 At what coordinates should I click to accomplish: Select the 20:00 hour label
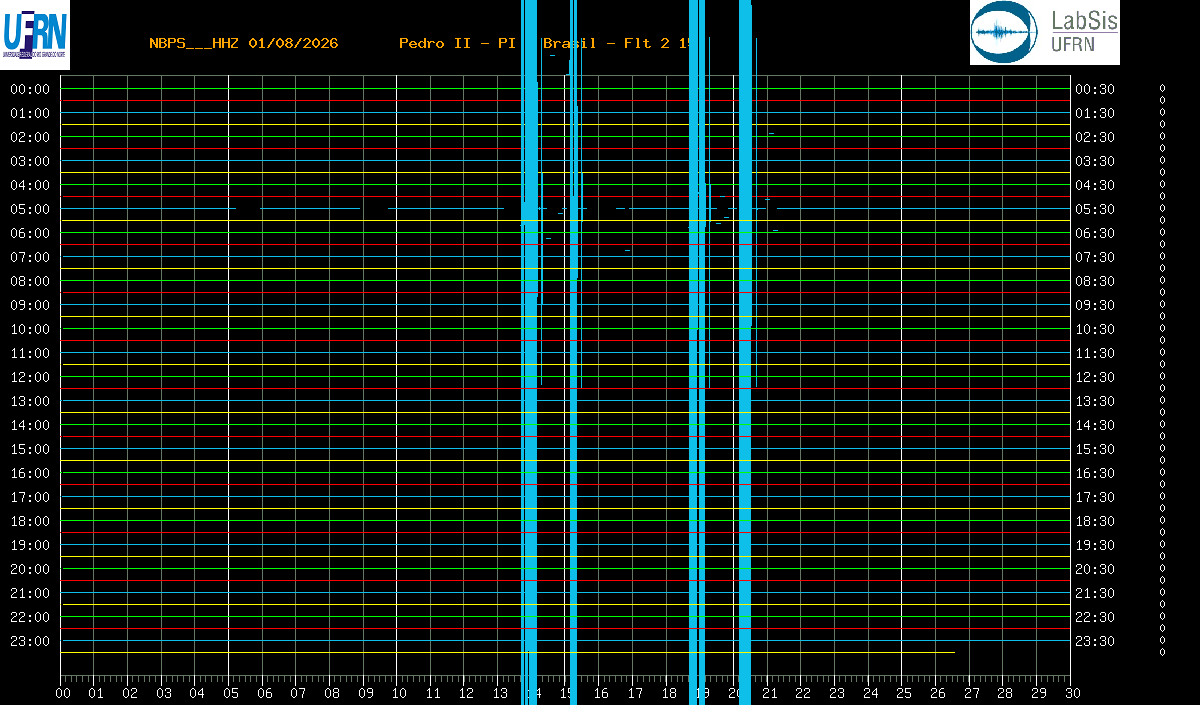pyautogui.click(x=30, y=569)
